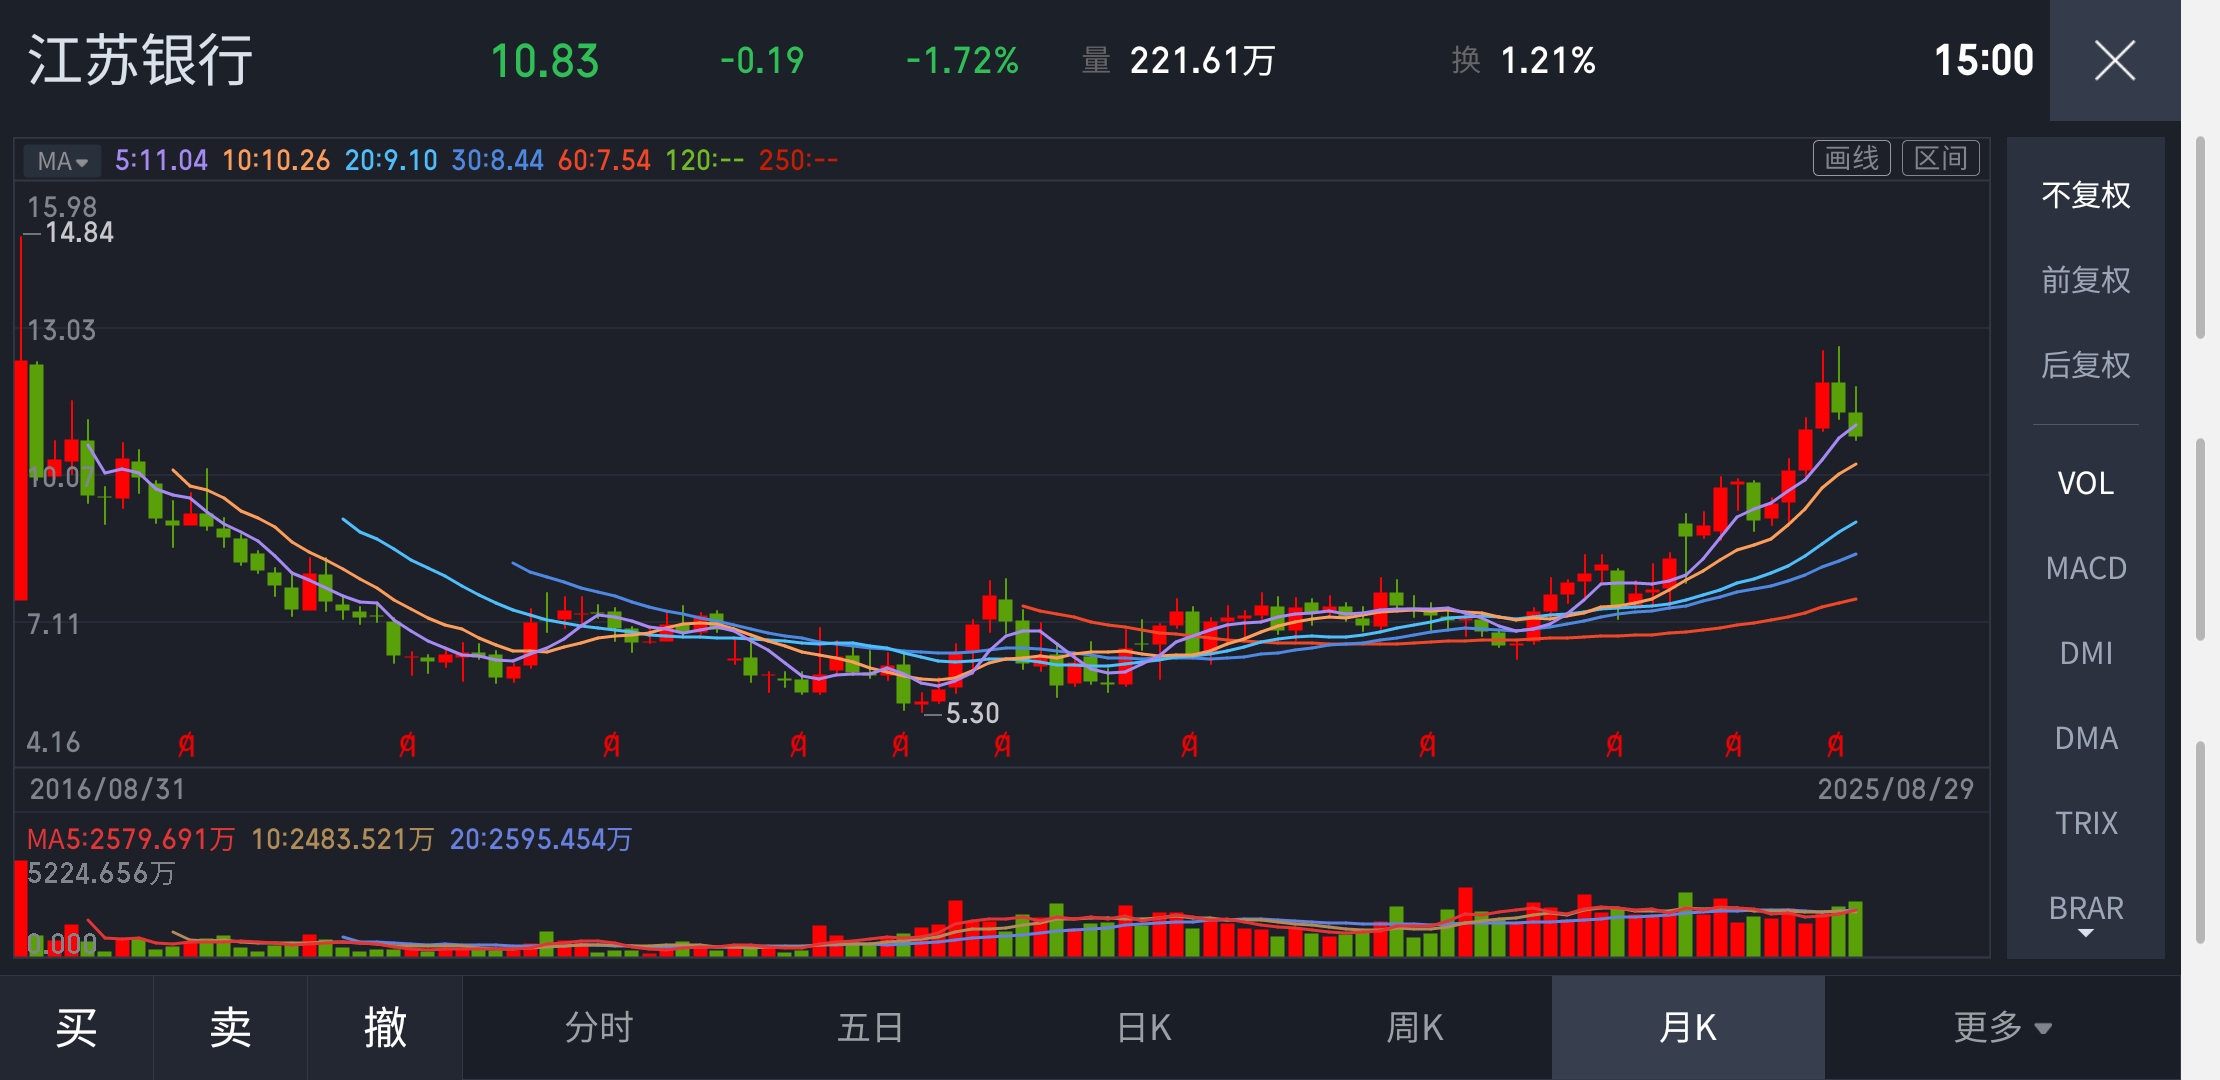Select 前复权 price adjustment option
2220x1080 pixels.
click(2085, 280)
